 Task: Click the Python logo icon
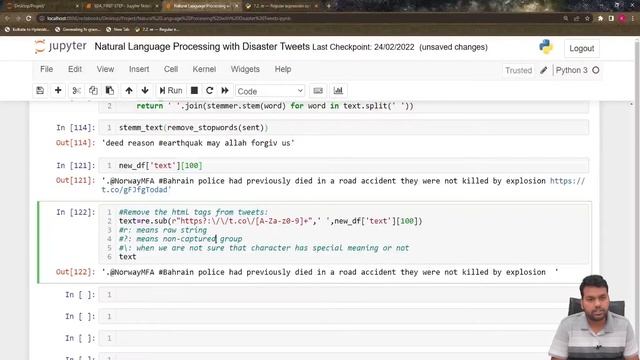tap(546, 47)
